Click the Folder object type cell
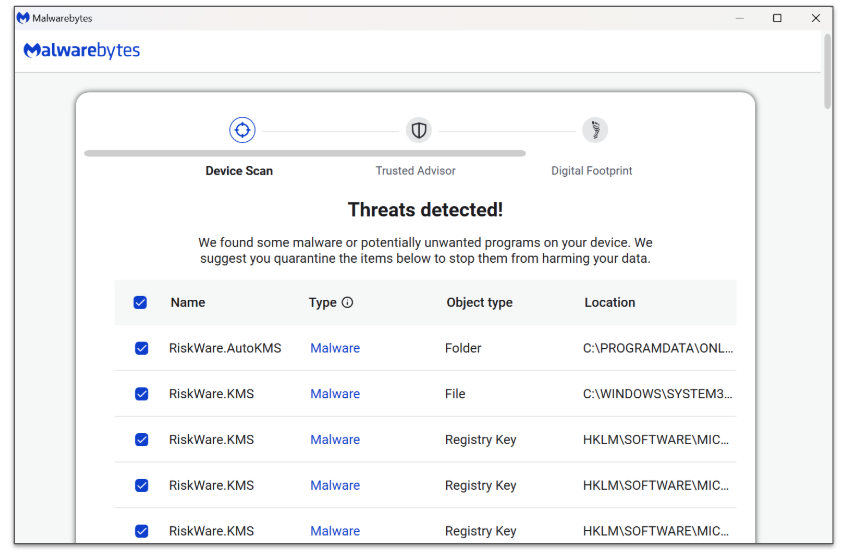This screenshot has width=850, height=552. [463, 348]
